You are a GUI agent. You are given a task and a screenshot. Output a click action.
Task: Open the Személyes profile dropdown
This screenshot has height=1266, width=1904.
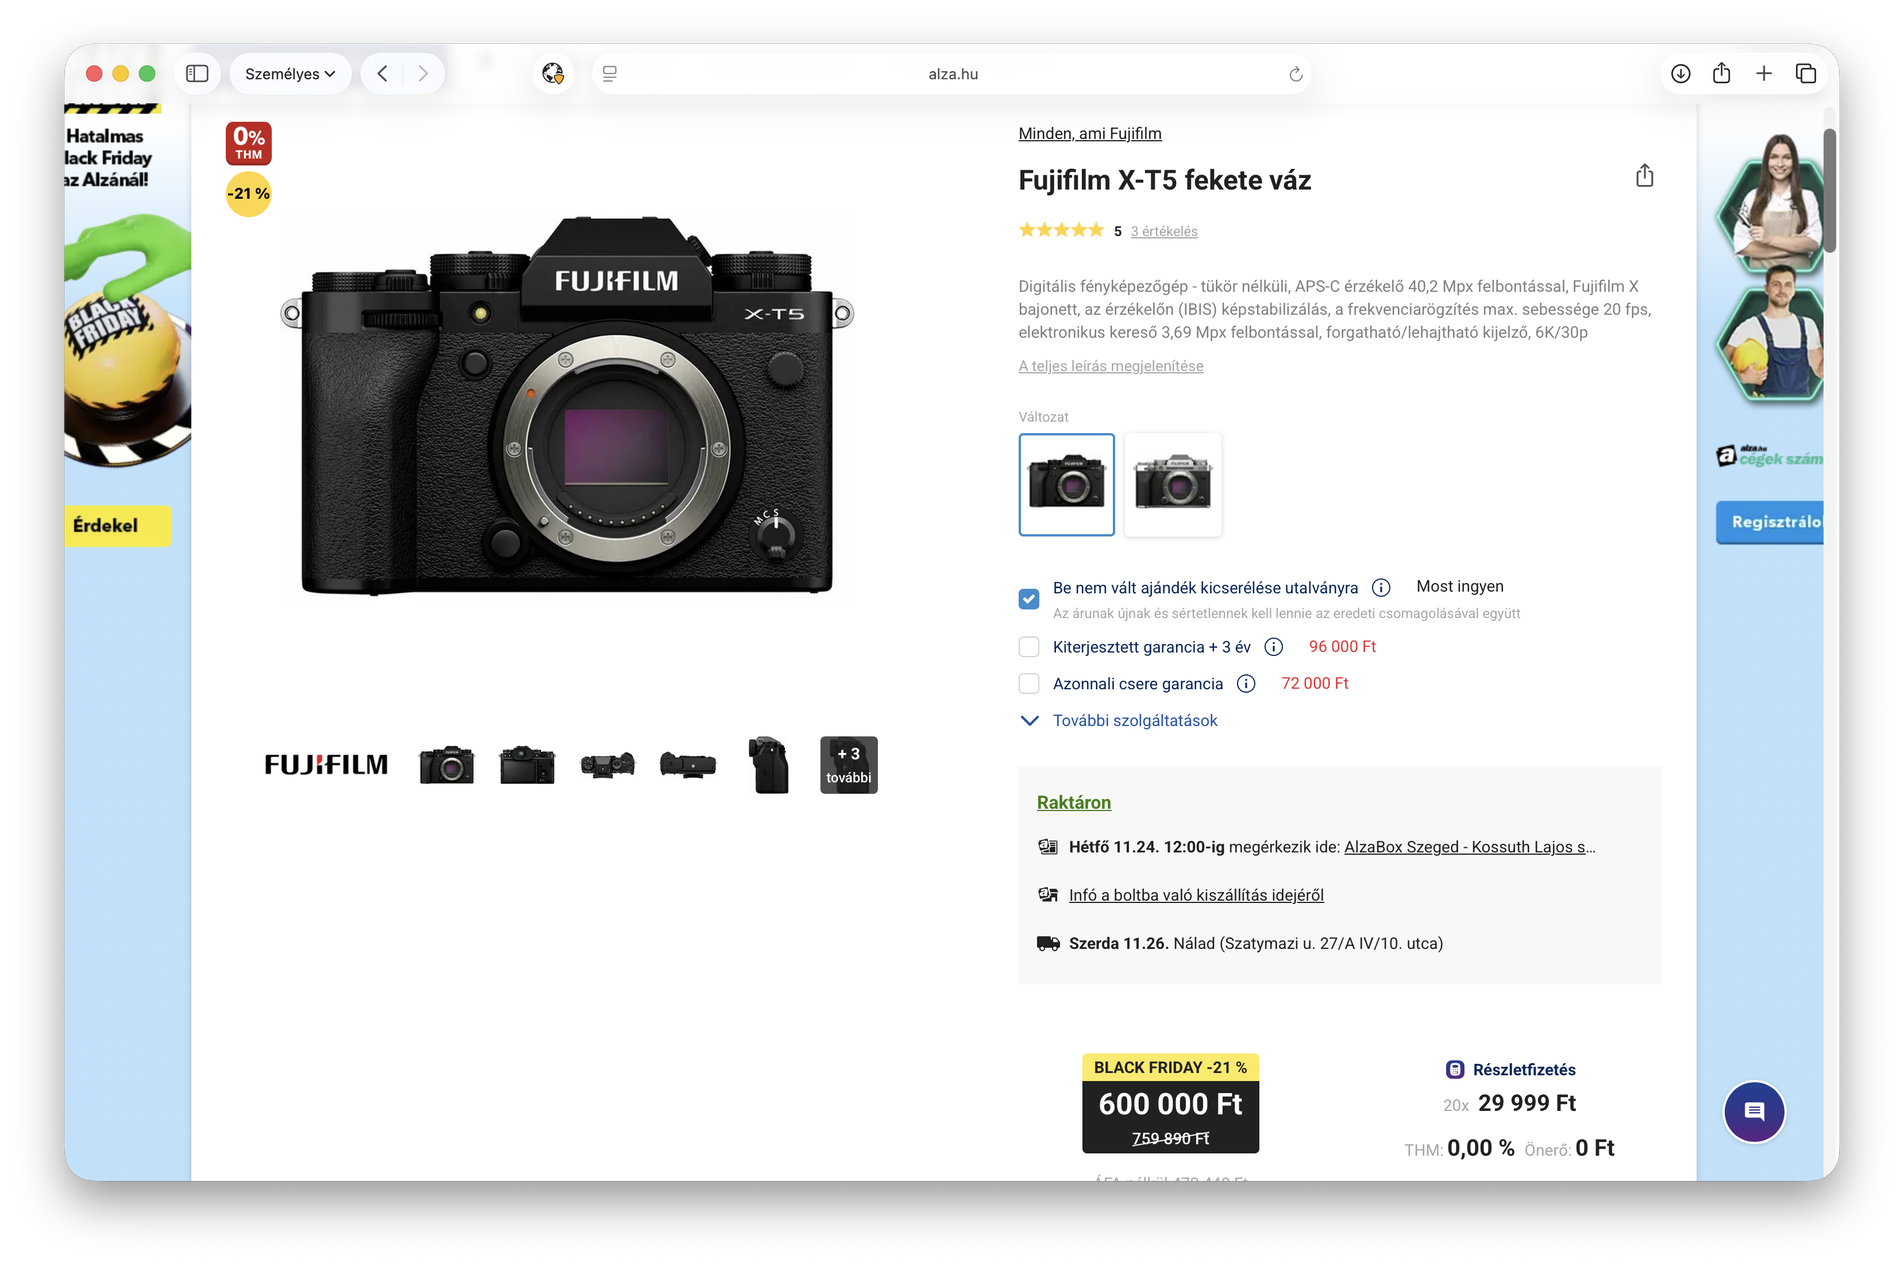[x=290, y=74]
